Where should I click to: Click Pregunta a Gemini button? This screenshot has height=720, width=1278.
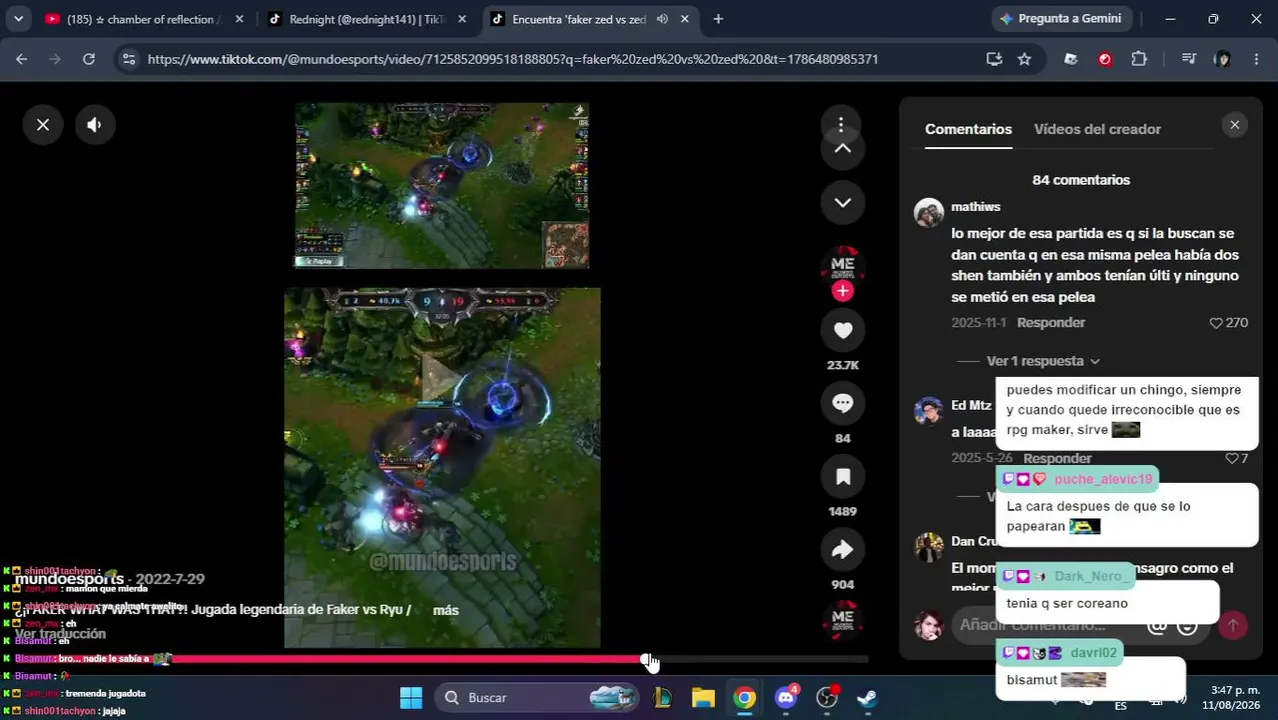pyautogui.click(x=1062, y=19)
